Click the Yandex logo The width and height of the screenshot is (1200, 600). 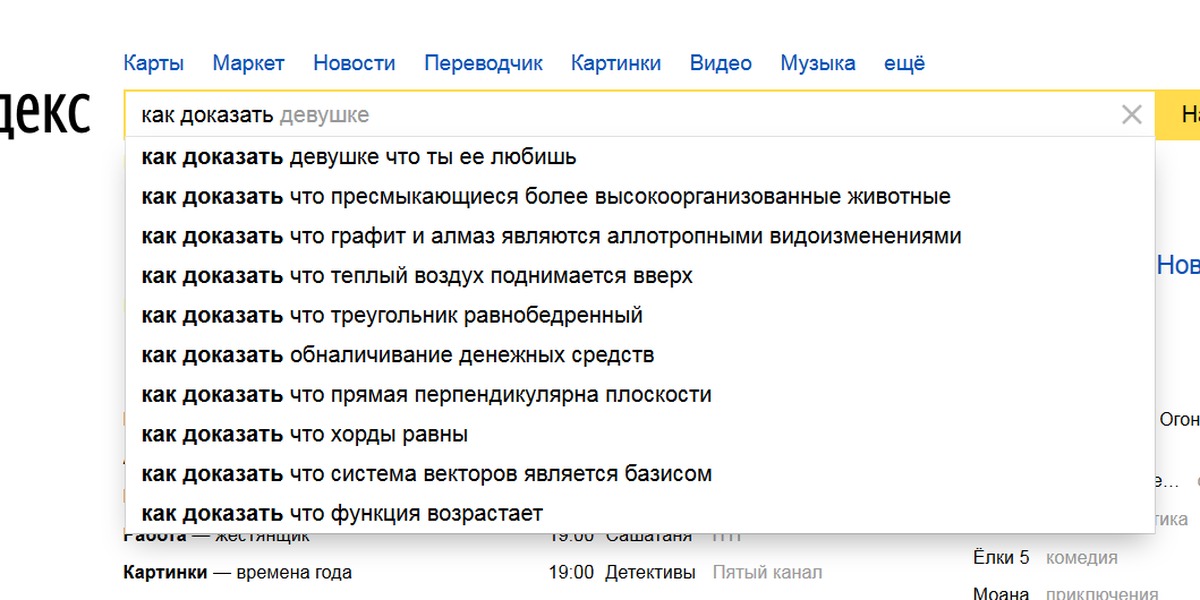tap(44, 113)
